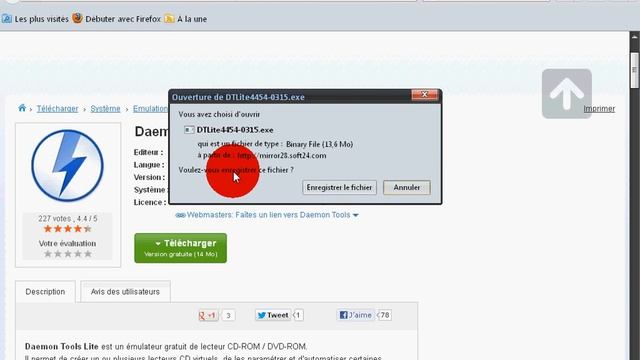The image size is (640, 360).
Task: Rate with the fifth Votre évaluation star
Action: 88,254
